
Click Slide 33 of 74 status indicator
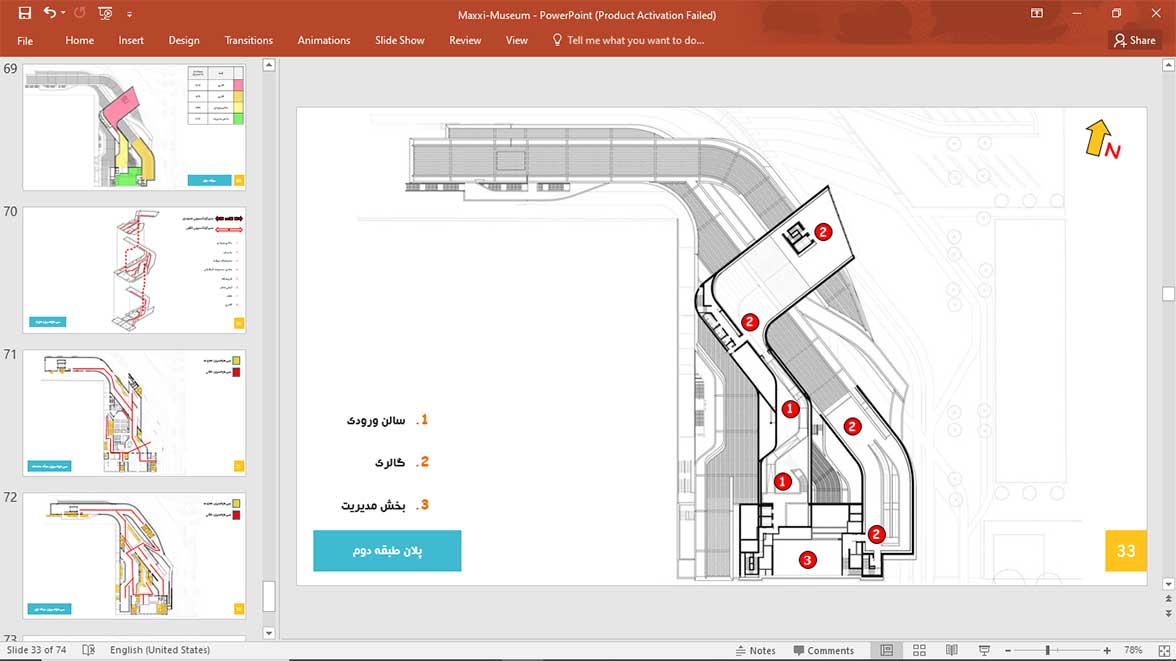click(37, 650)
